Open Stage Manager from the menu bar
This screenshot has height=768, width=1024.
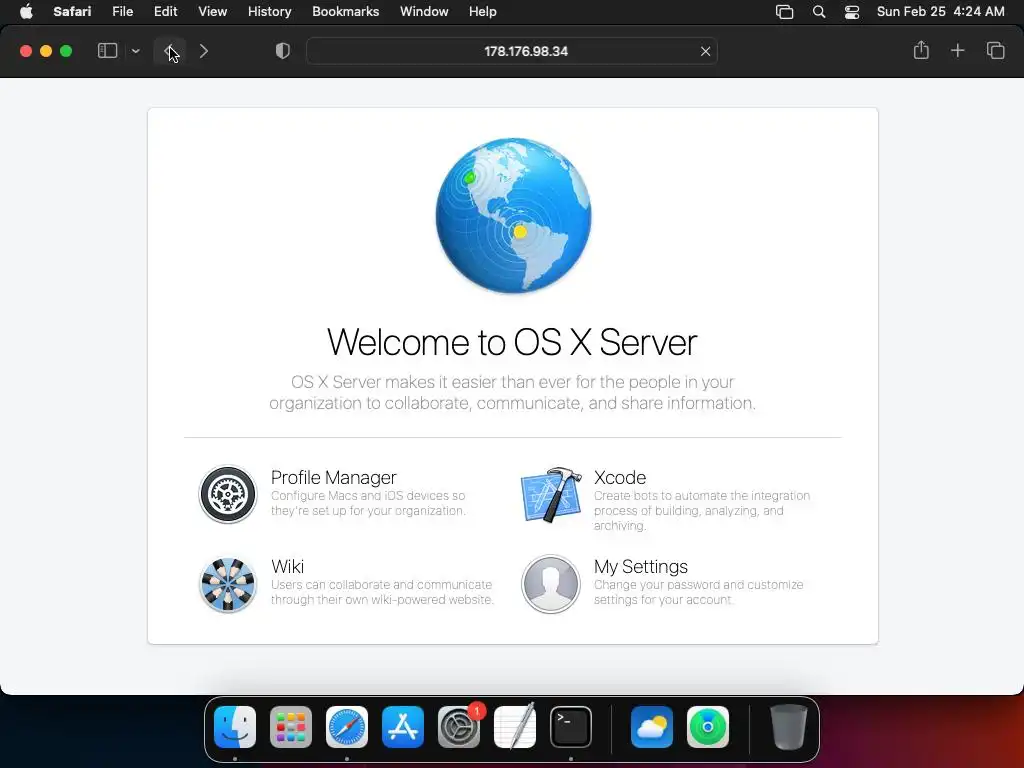[x=784, y=12]
